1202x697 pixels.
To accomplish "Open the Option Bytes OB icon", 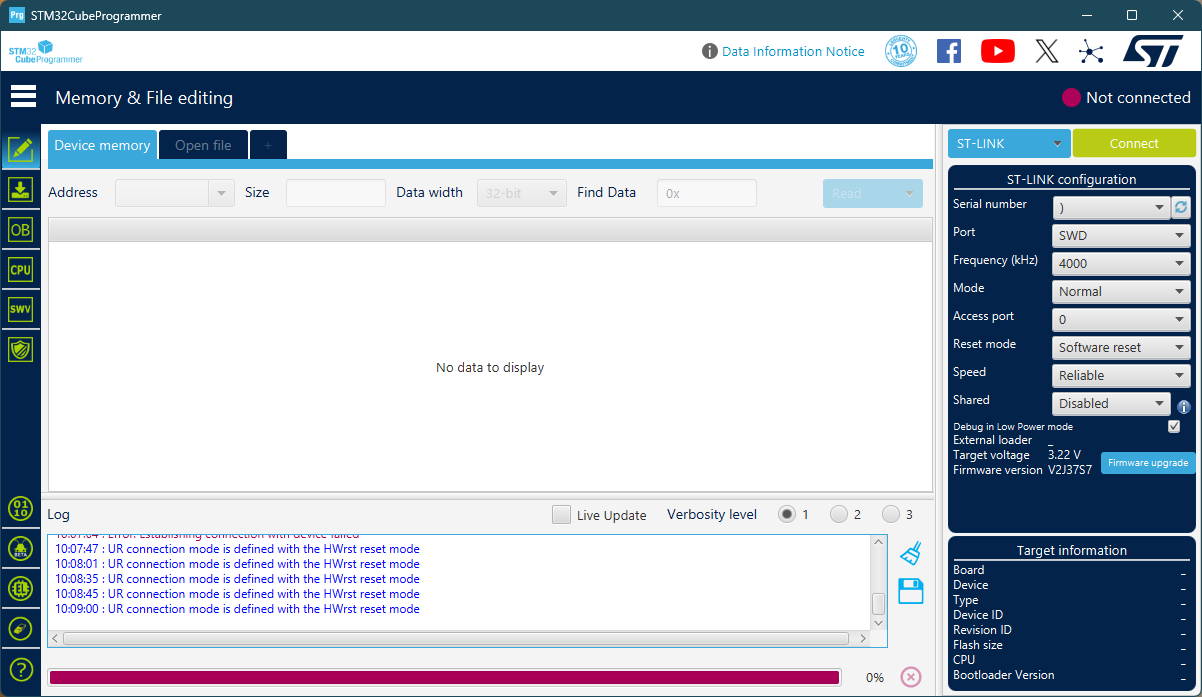I will [20, 230].
